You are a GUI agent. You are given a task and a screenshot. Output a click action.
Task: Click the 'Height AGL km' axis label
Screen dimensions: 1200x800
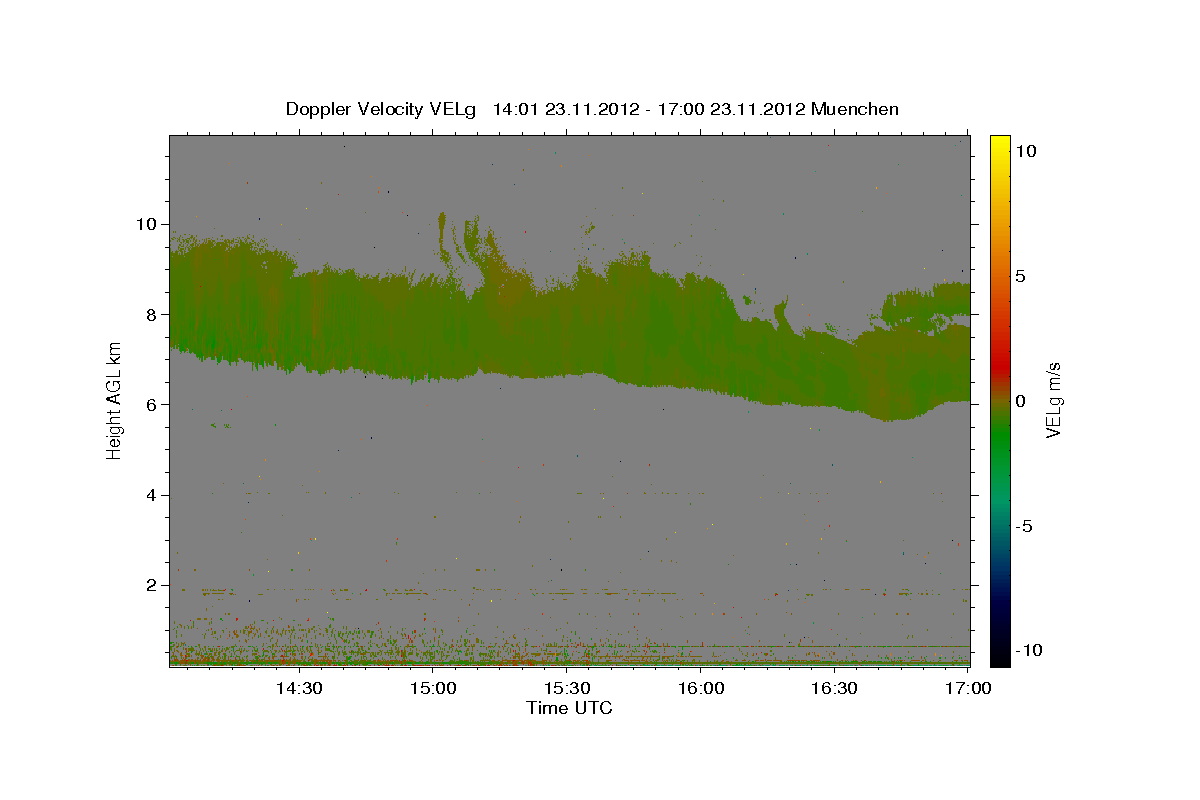point(114,401)
